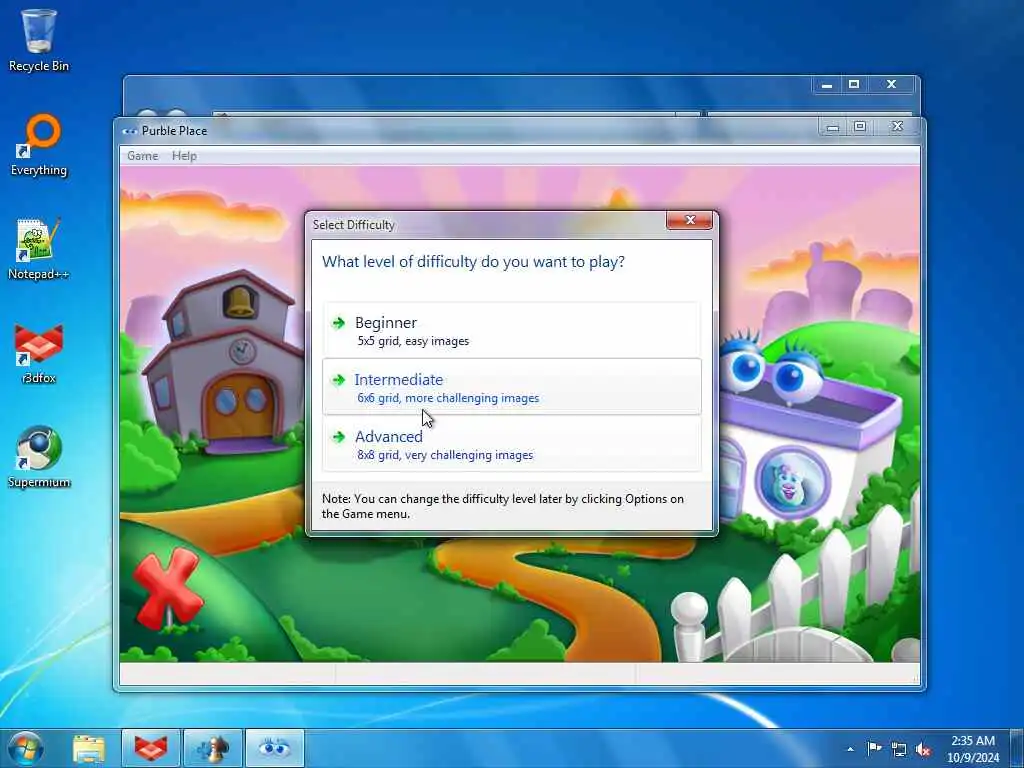This screenshot has width=1024, height=768.
Task: Select the Notepad++ desktop shortcut
Action: 39,249
